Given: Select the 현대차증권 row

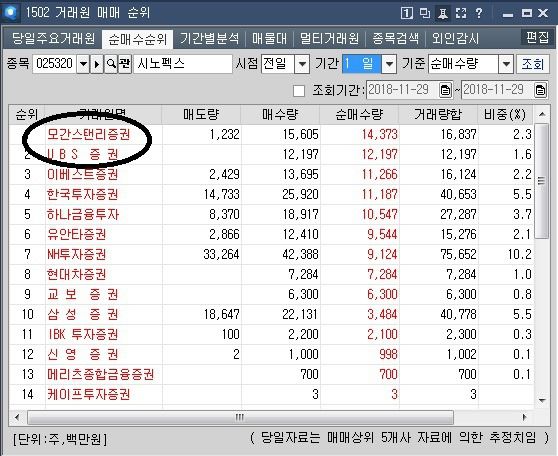Looking at the screenshot, I should tap(271, 274).
